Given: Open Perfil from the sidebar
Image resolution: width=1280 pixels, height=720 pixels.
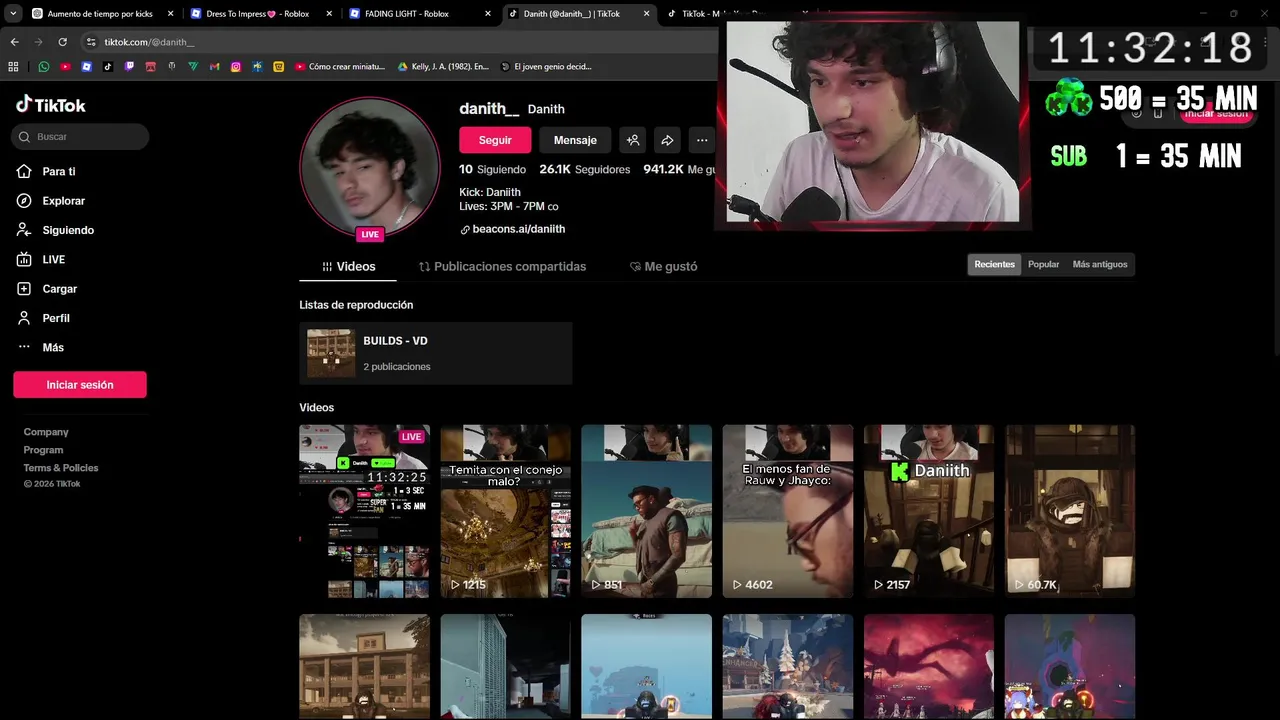Looking at the screenshot, I should tap(43, 318).
